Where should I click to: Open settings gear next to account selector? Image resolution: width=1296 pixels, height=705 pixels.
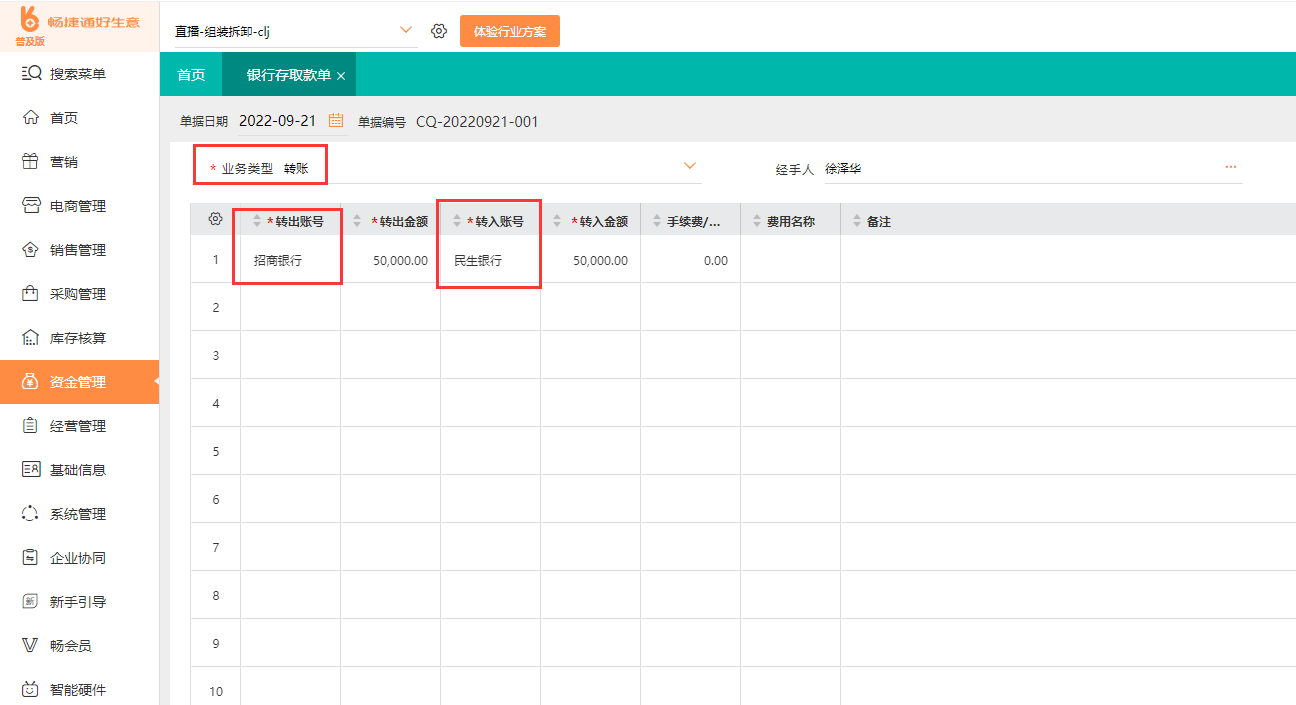(438, 31)
